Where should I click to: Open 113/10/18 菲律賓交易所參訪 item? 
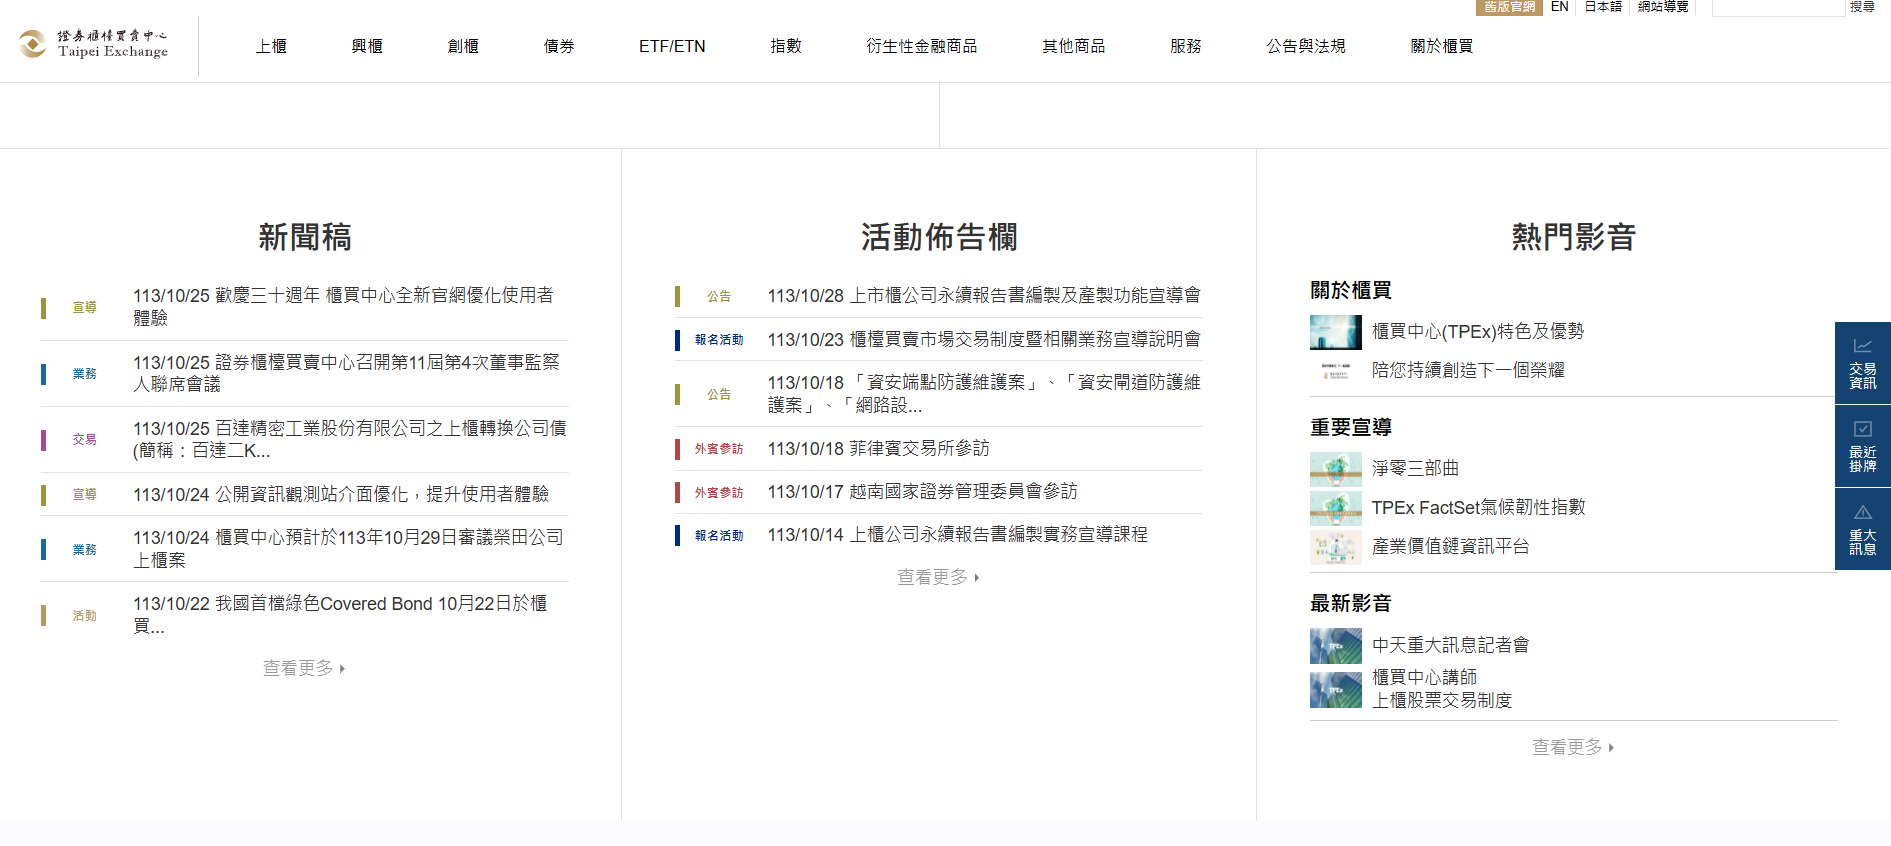click(878, 449)
